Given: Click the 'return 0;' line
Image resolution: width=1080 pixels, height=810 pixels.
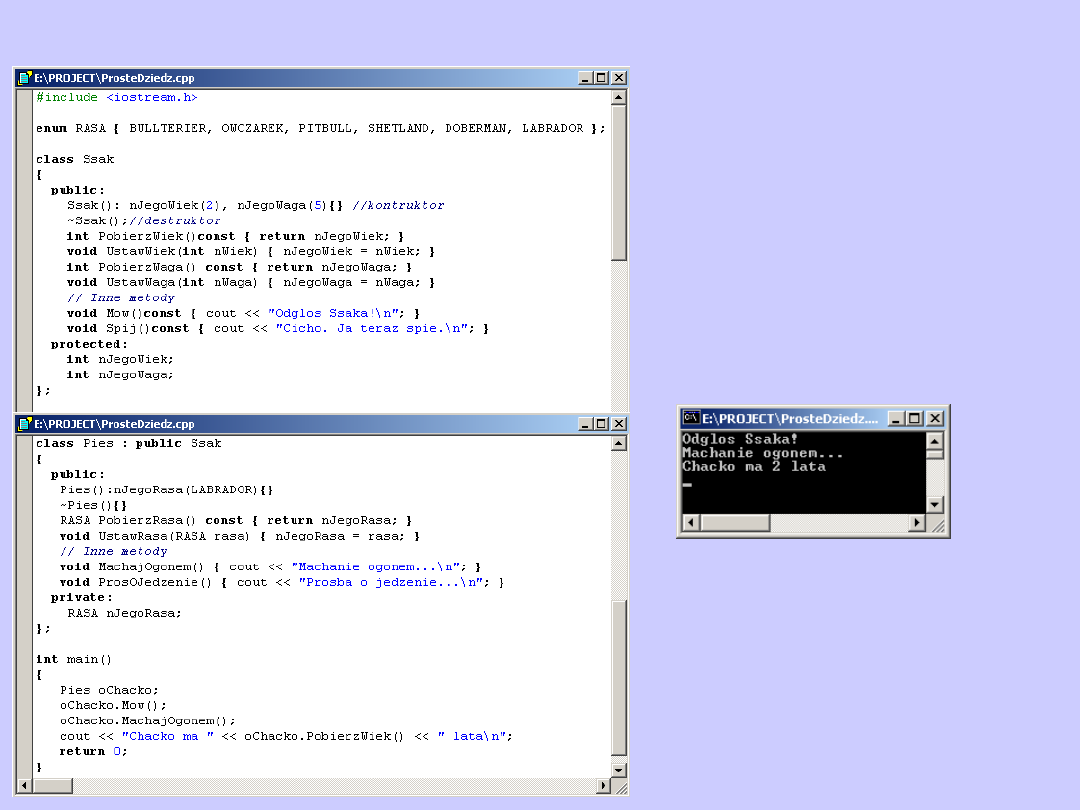Looking at the screenshot, I should [94, 751].
